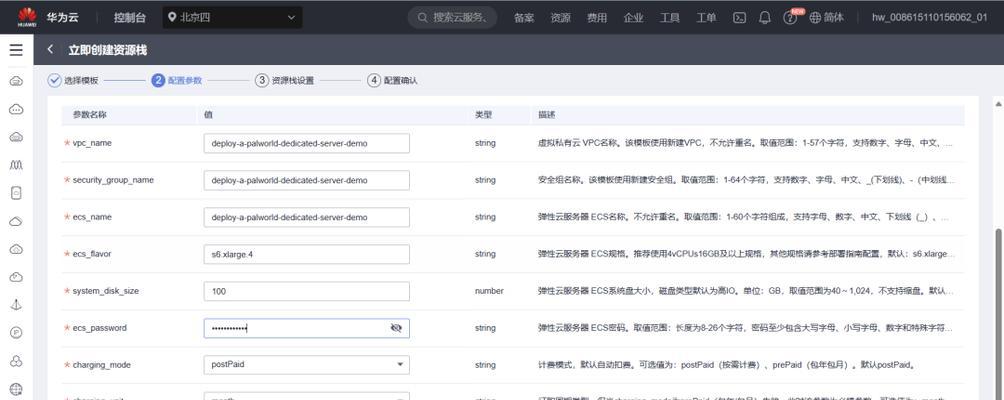Select step 4 配置确认
Screen dimensions: 1004x400
(x=393, y=81)
